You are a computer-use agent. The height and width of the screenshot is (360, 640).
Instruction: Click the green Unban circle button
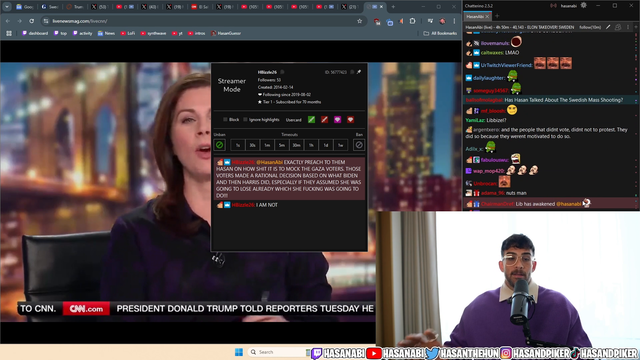point(220,145)
